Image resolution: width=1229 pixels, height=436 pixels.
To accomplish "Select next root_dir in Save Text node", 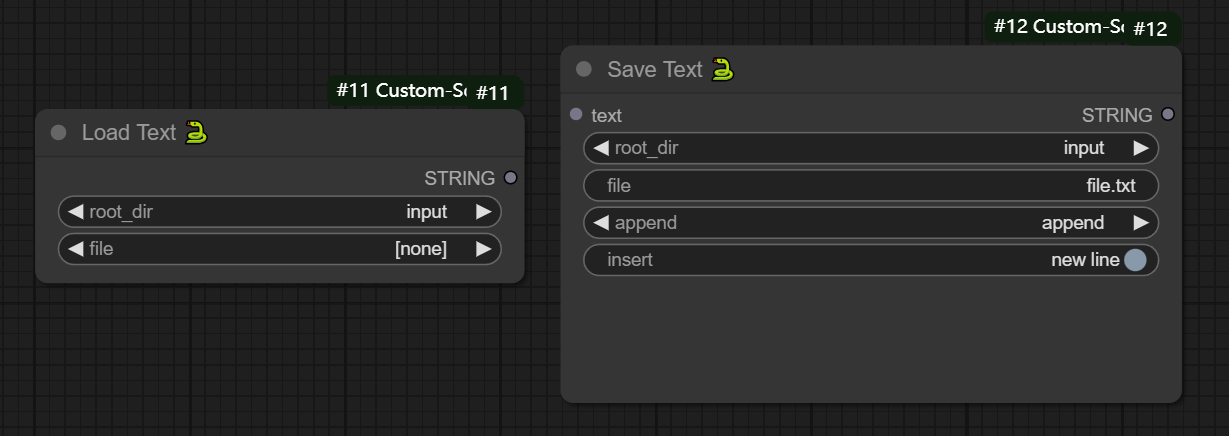I will pos(1140,148).
